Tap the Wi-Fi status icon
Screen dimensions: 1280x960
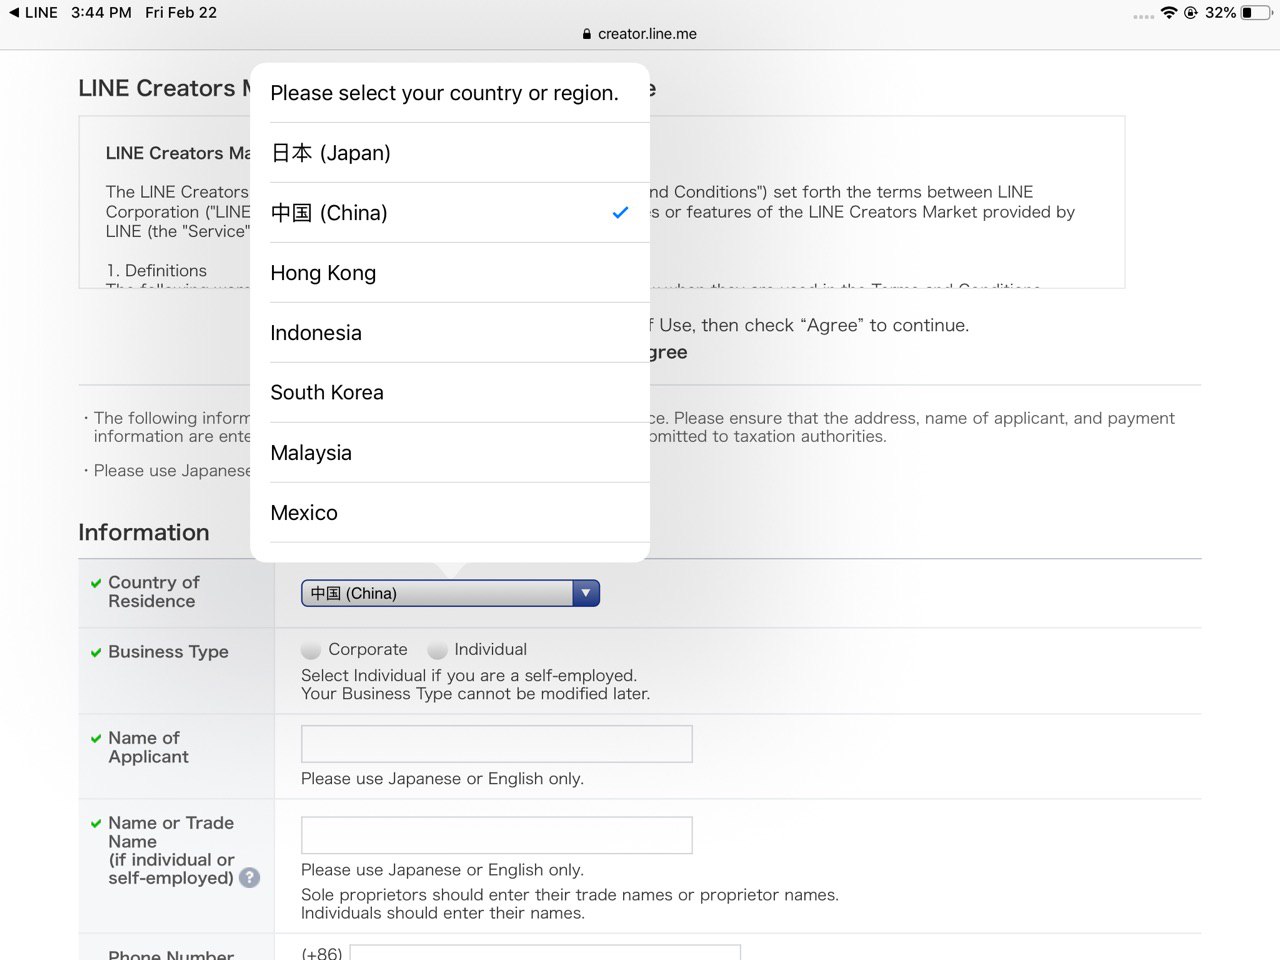click(x=1168, y=13)
